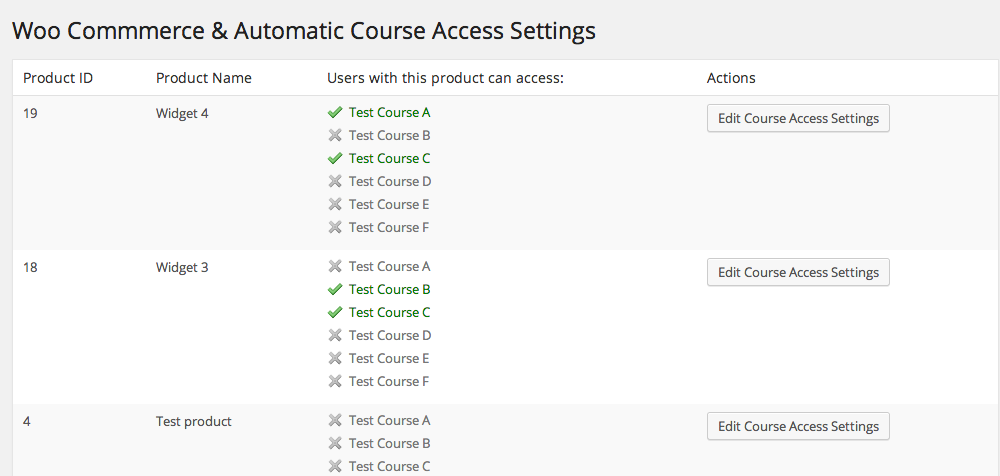1000x476 pixels.
Task: Click the Test Course B label in the Test product row
Action: tap(390, 443)
